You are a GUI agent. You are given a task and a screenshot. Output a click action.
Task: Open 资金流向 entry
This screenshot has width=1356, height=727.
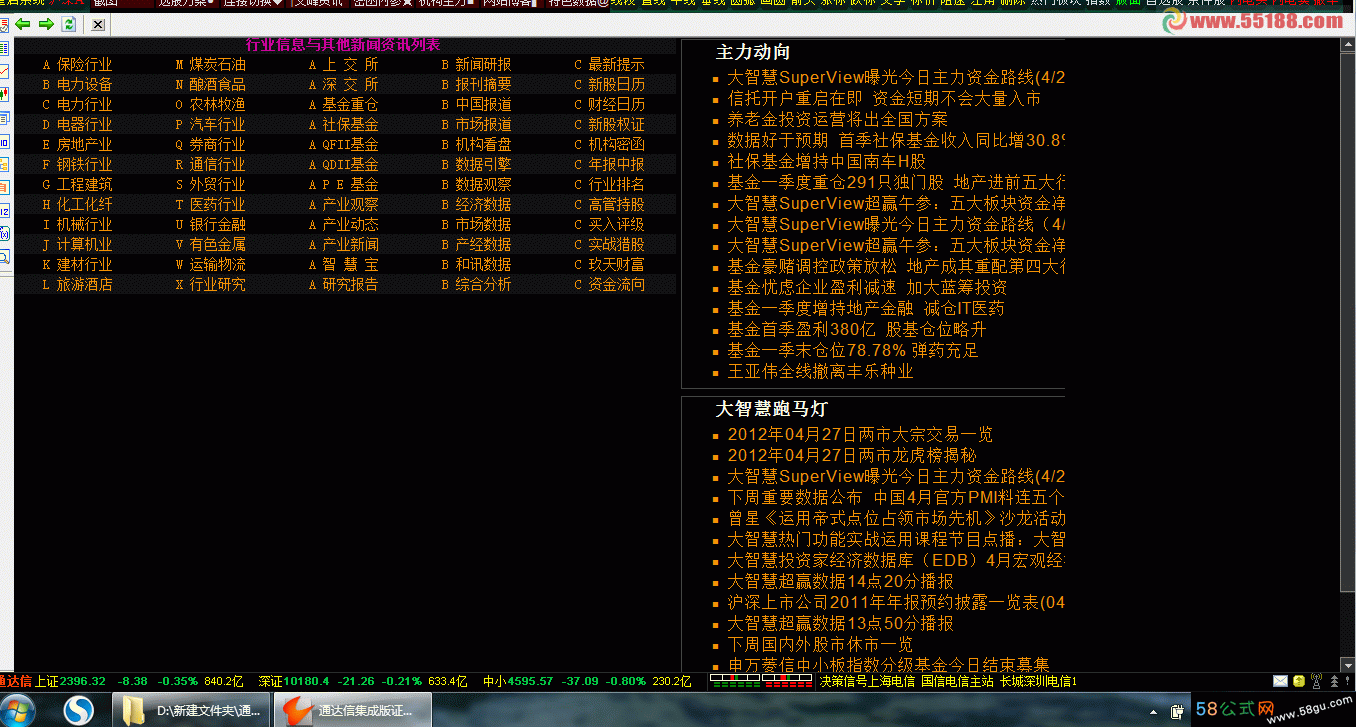[x=616, y=285]
